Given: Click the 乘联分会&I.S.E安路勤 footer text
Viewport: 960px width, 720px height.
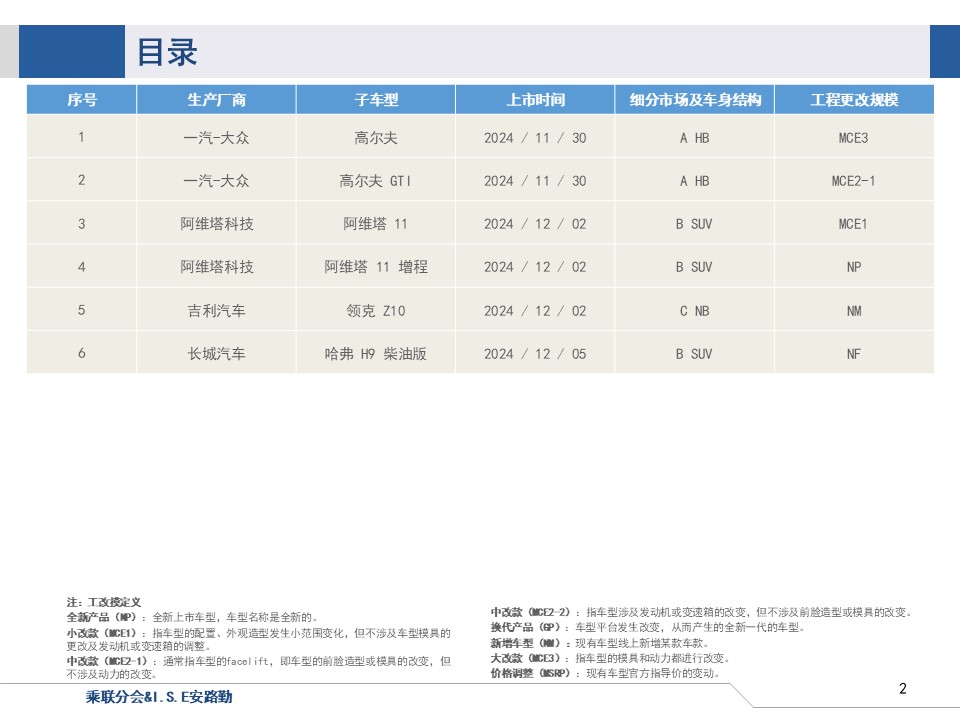Looking at the screenshot, I should [x=159, y=696].
